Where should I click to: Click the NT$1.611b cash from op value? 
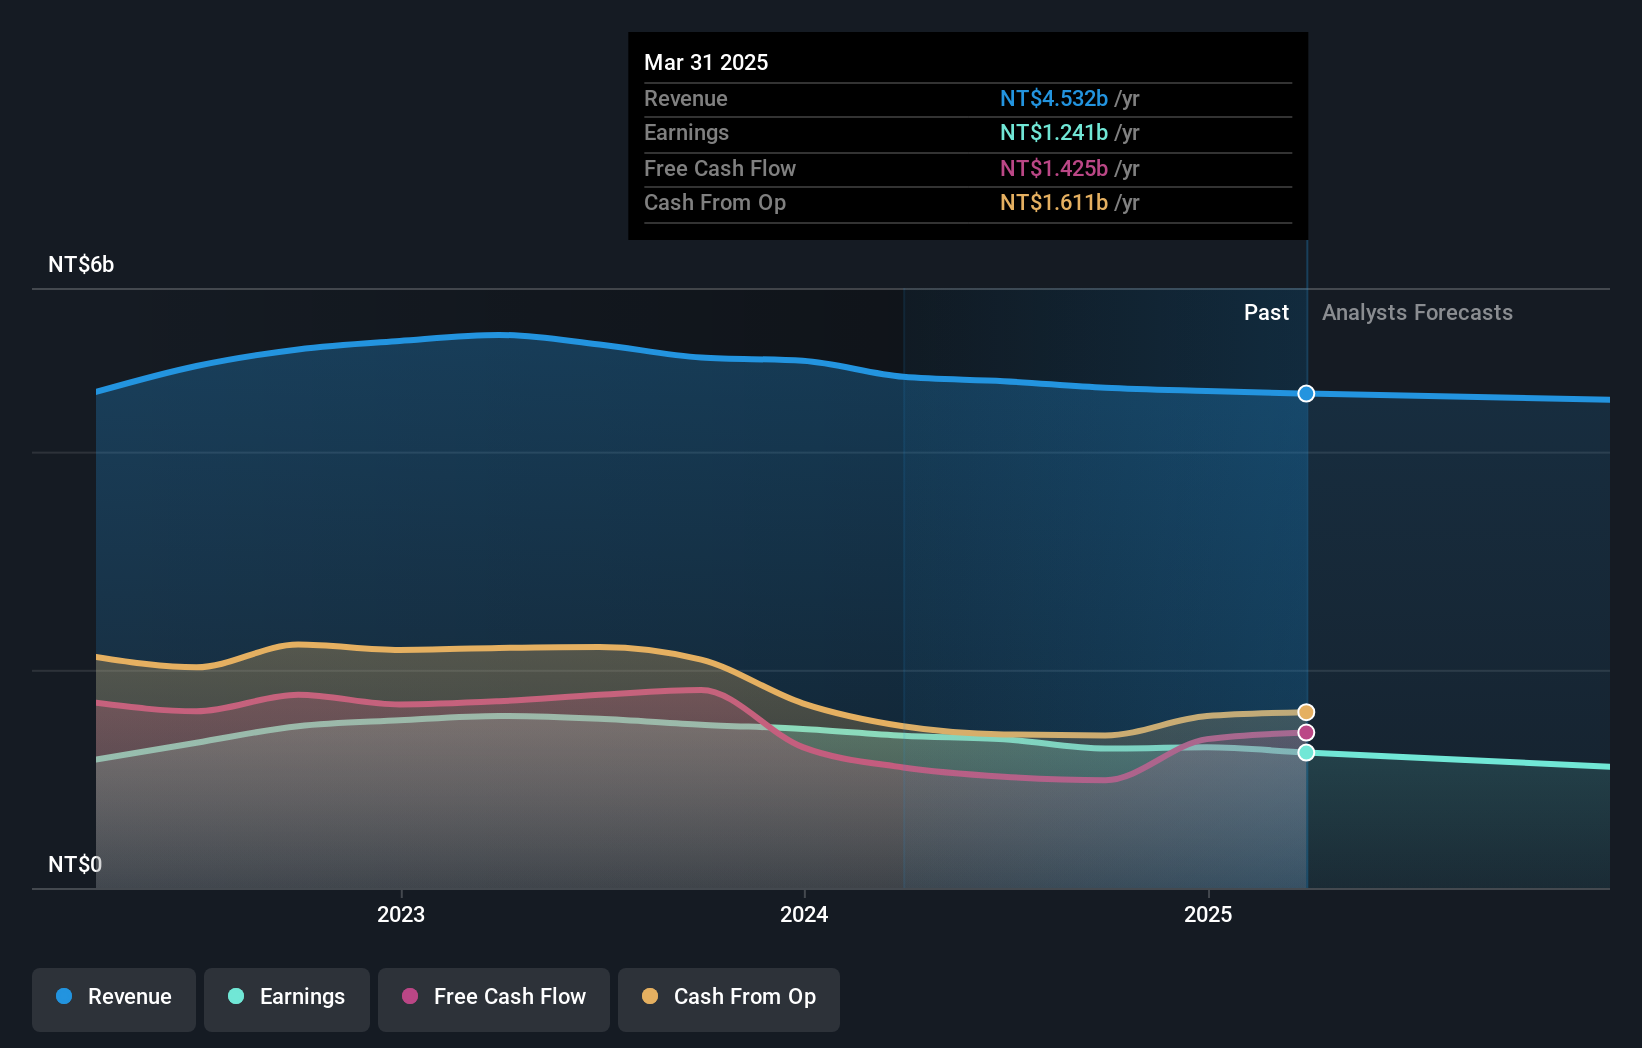1054,203
